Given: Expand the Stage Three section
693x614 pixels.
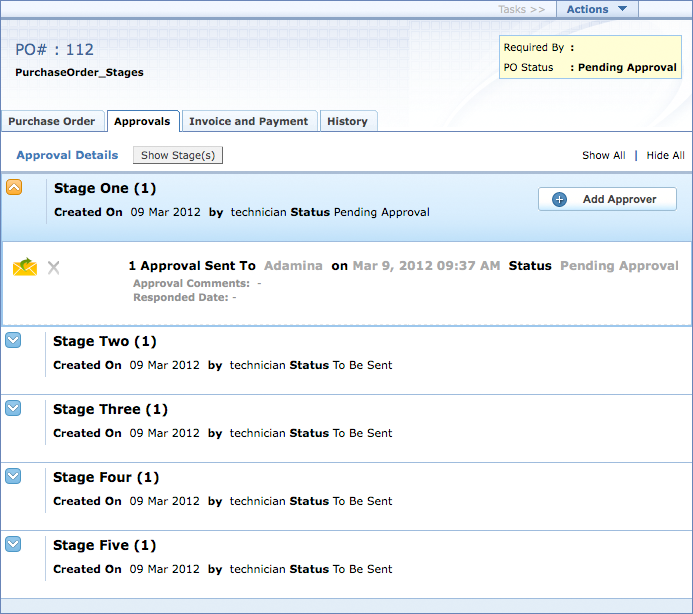Looking at the screenshot, I should tap(13, 408).
